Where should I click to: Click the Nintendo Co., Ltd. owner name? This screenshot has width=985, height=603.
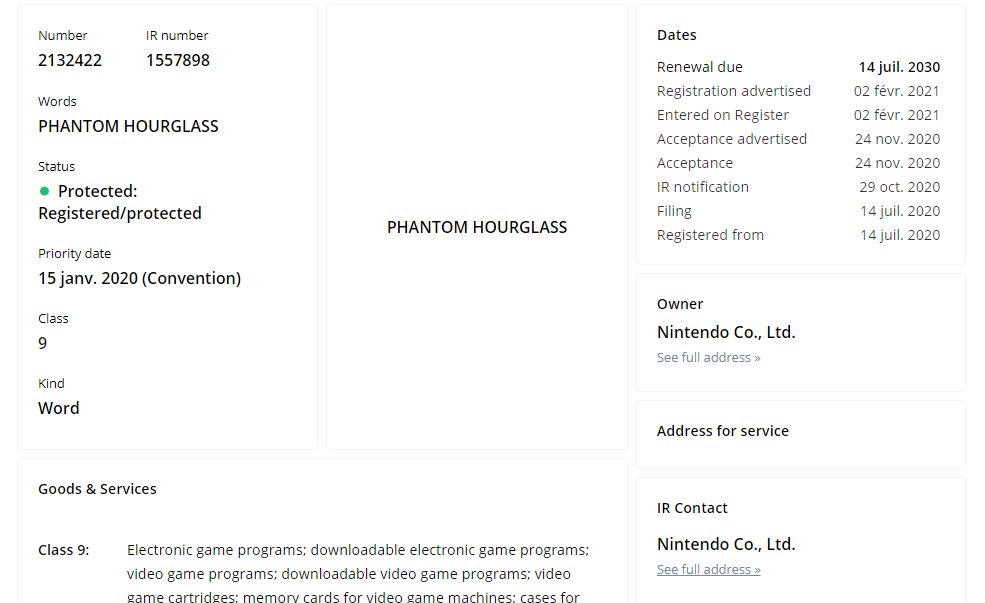726,332
